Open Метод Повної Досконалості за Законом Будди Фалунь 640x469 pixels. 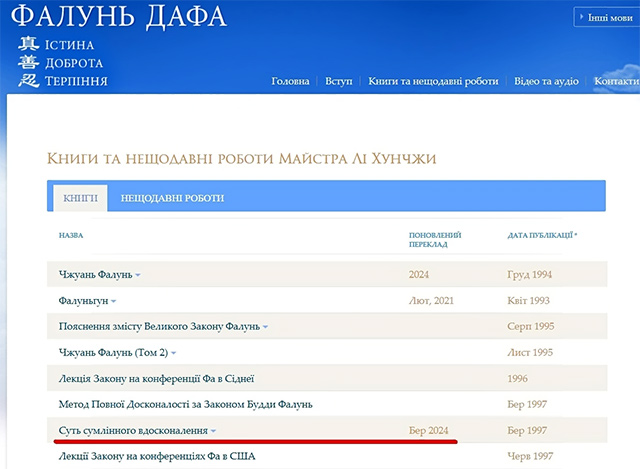(185, 405)
